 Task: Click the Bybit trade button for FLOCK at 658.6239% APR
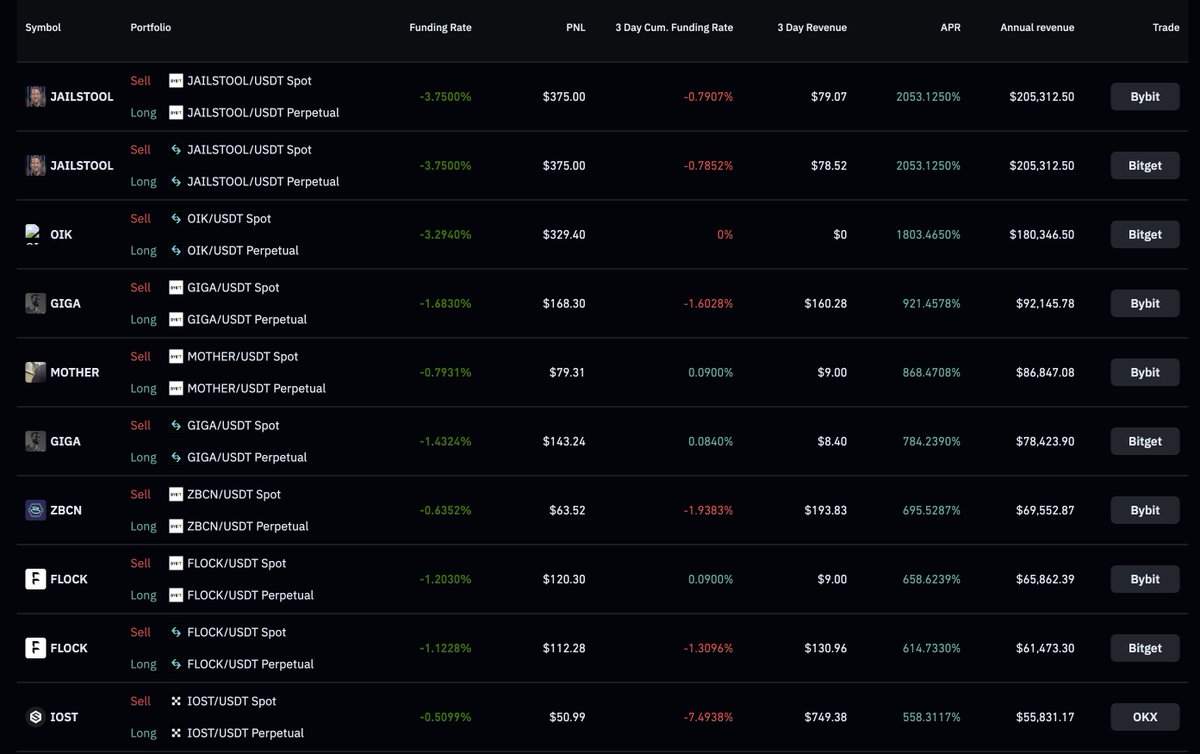(x=1145, y=580)
